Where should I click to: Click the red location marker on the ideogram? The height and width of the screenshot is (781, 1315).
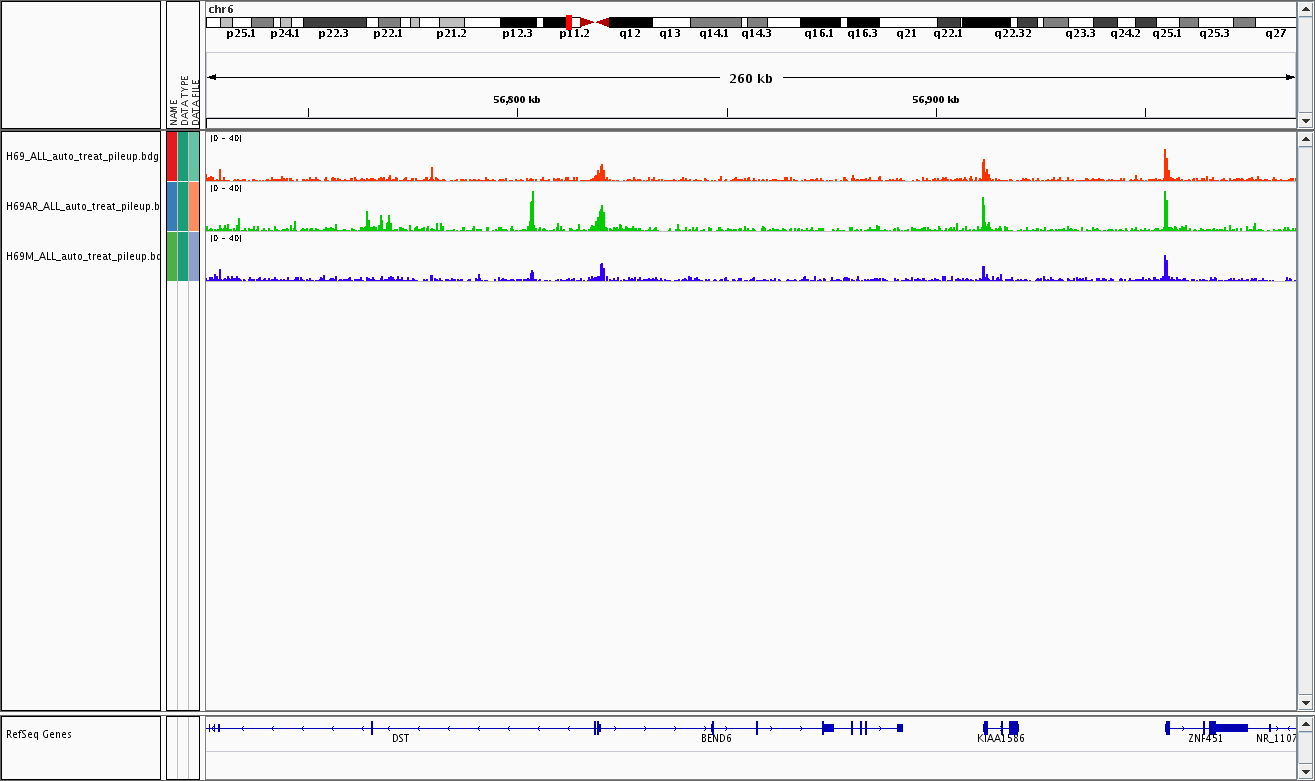coord(568,22)
